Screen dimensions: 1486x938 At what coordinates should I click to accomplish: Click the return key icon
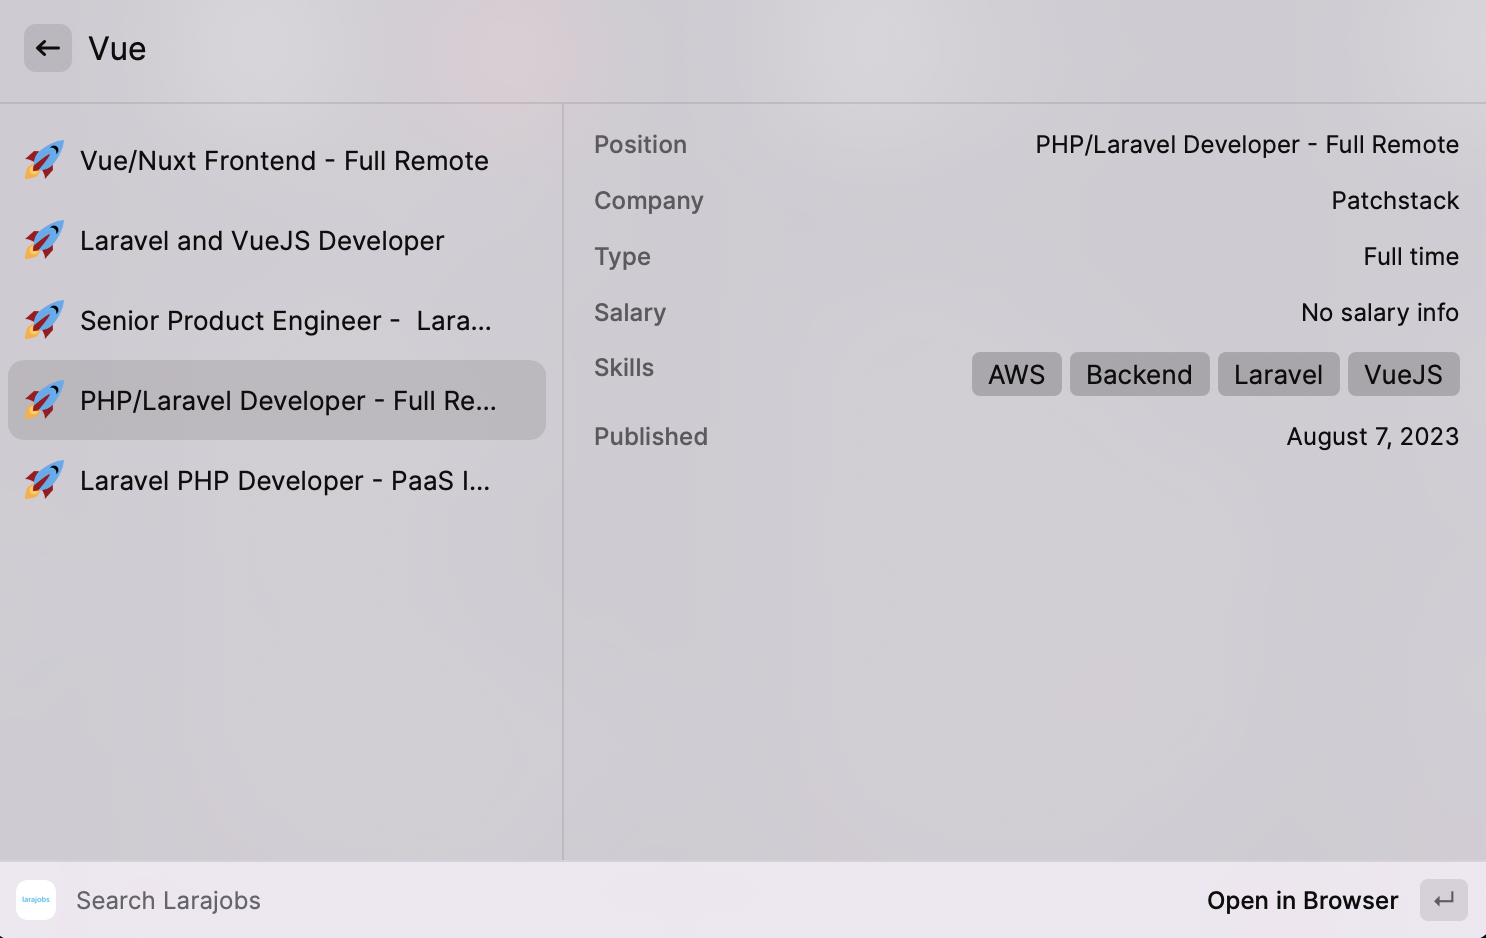(1444, 900)
